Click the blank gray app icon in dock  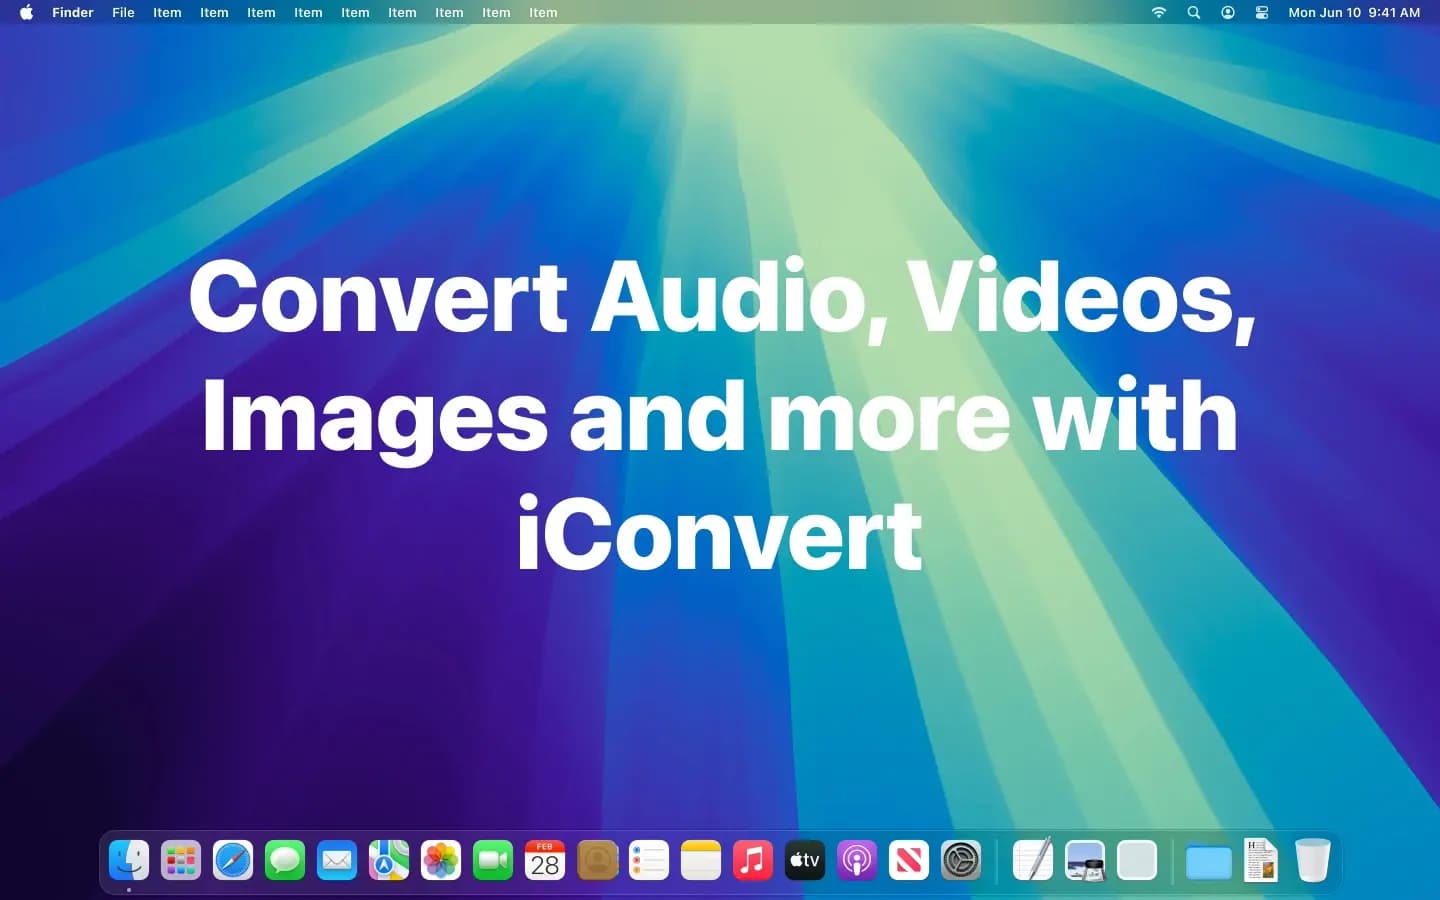pyautogui.click(x=1137, y=860)
